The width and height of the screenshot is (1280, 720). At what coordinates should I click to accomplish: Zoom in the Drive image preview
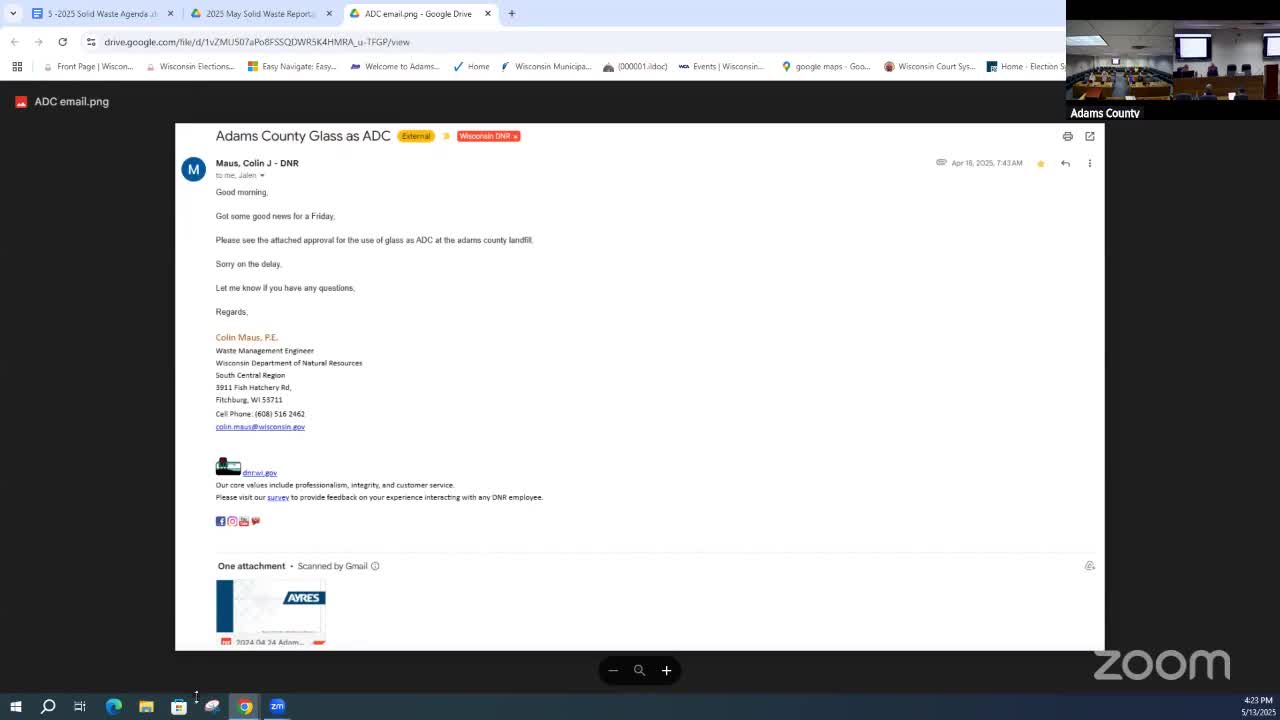(x=666, y=671)
